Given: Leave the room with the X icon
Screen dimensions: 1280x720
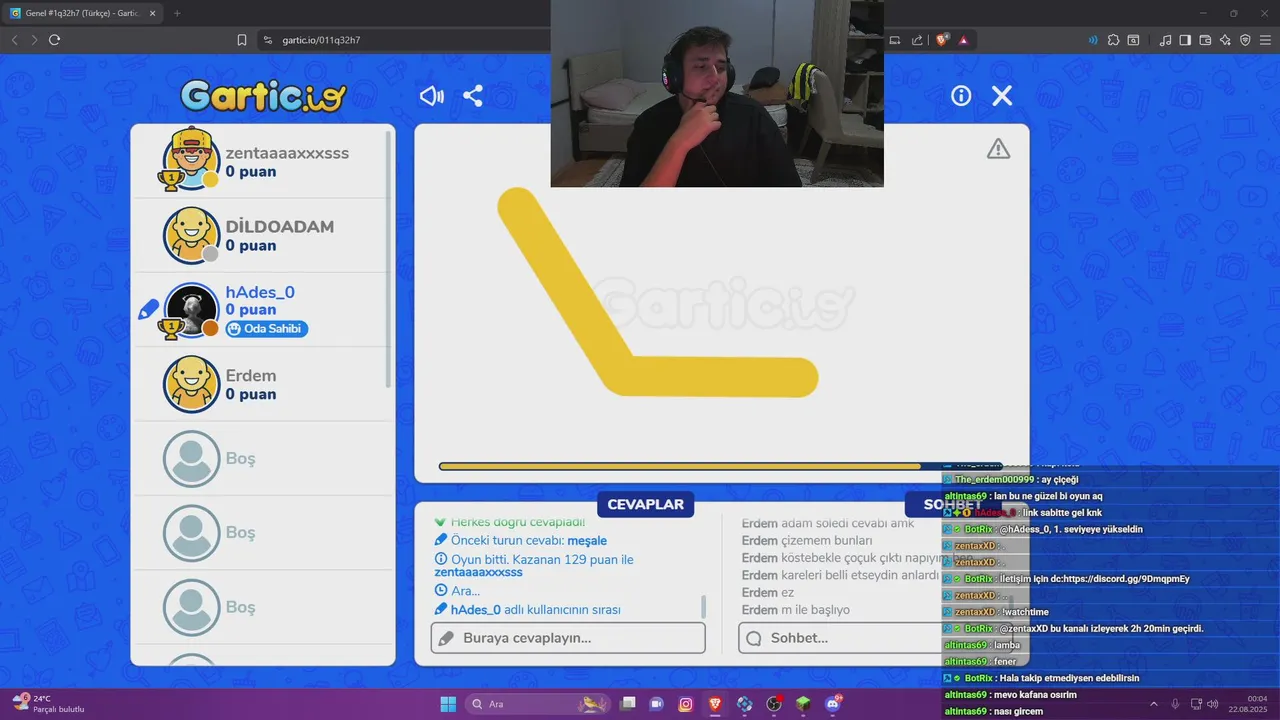Looking at the screenshot, I should [x=1002, y=96].
